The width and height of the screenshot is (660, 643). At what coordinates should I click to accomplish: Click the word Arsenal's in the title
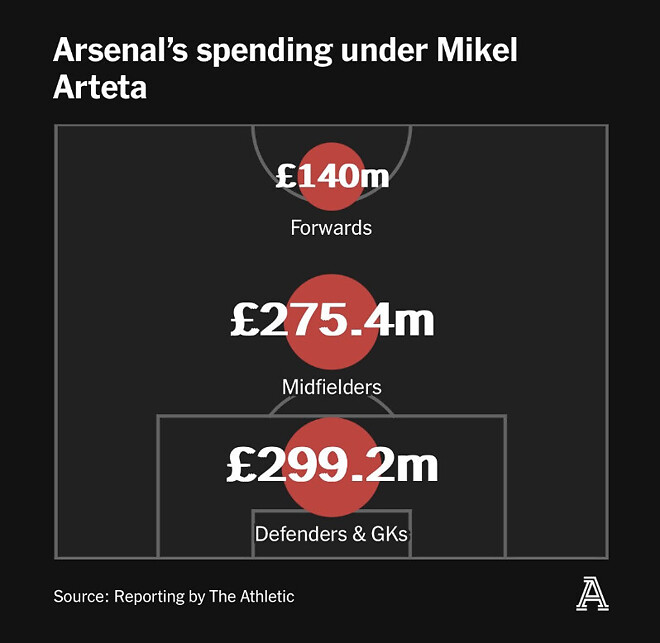[120, 50]
